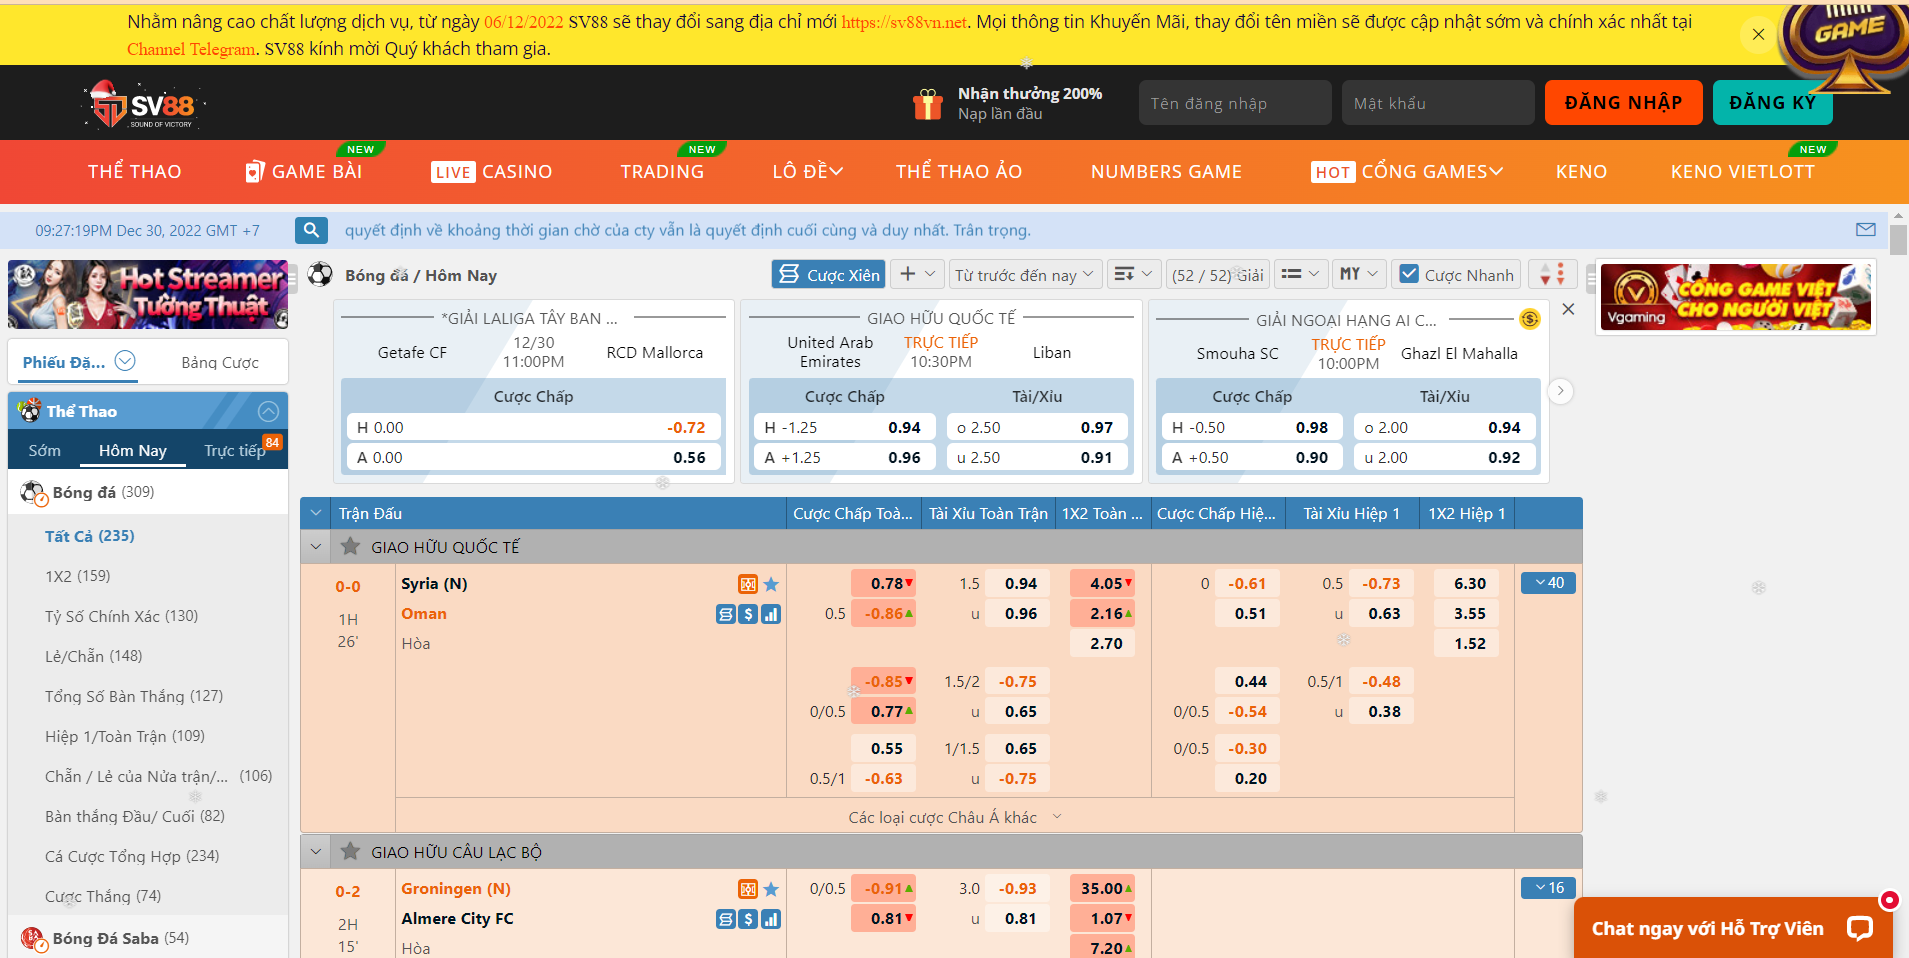Favorite the Giao Hữu Quốc Tế league

(350, 547)
